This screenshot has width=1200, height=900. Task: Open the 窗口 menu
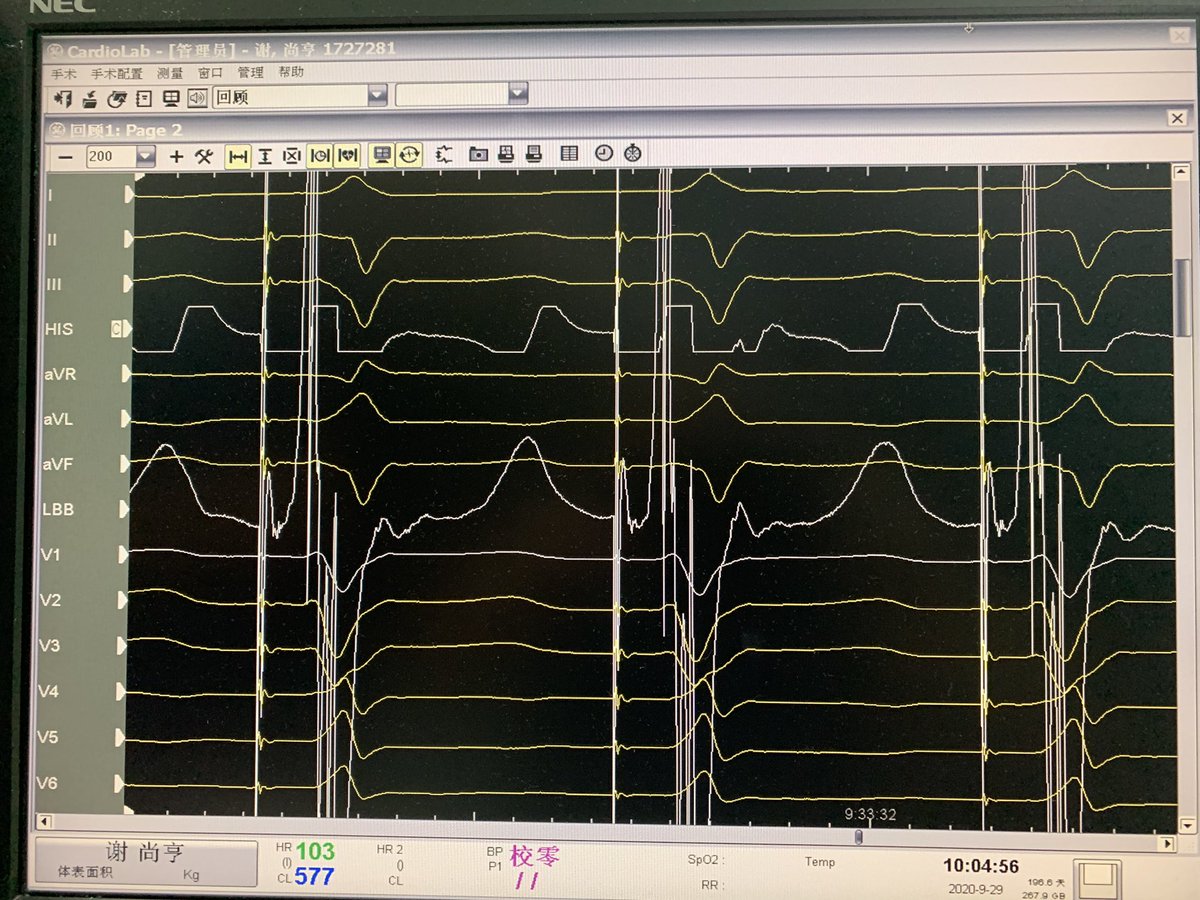coord(210,73)
